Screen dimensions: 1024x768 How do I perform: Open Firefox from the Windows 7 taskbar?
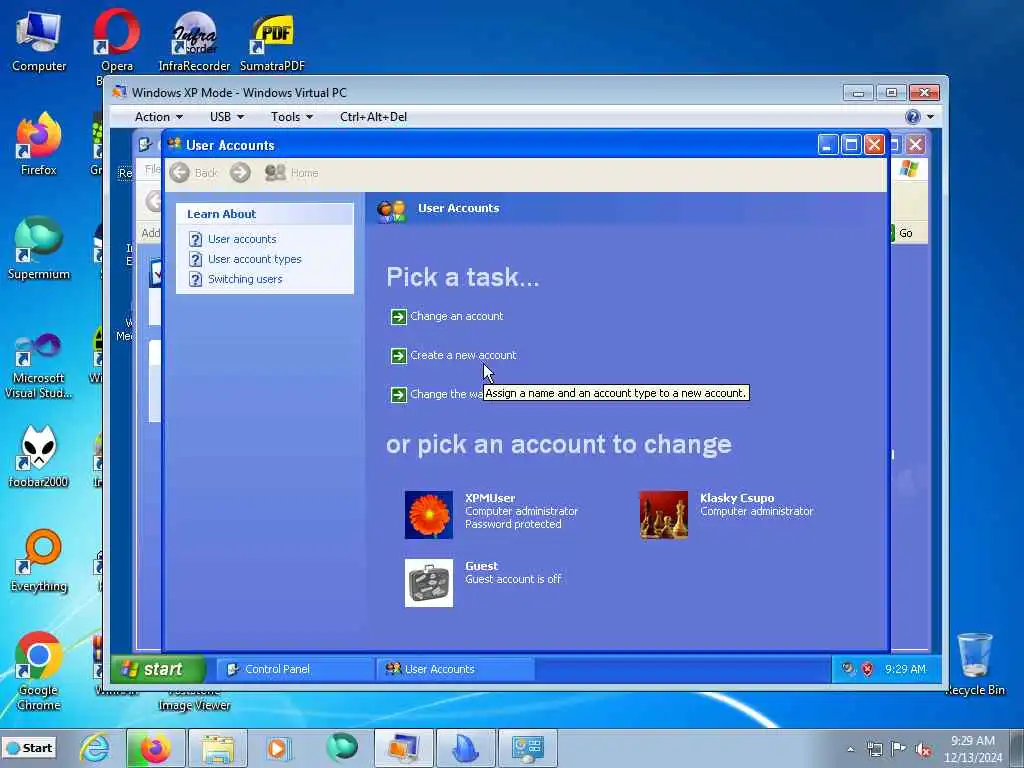[155, 748]
